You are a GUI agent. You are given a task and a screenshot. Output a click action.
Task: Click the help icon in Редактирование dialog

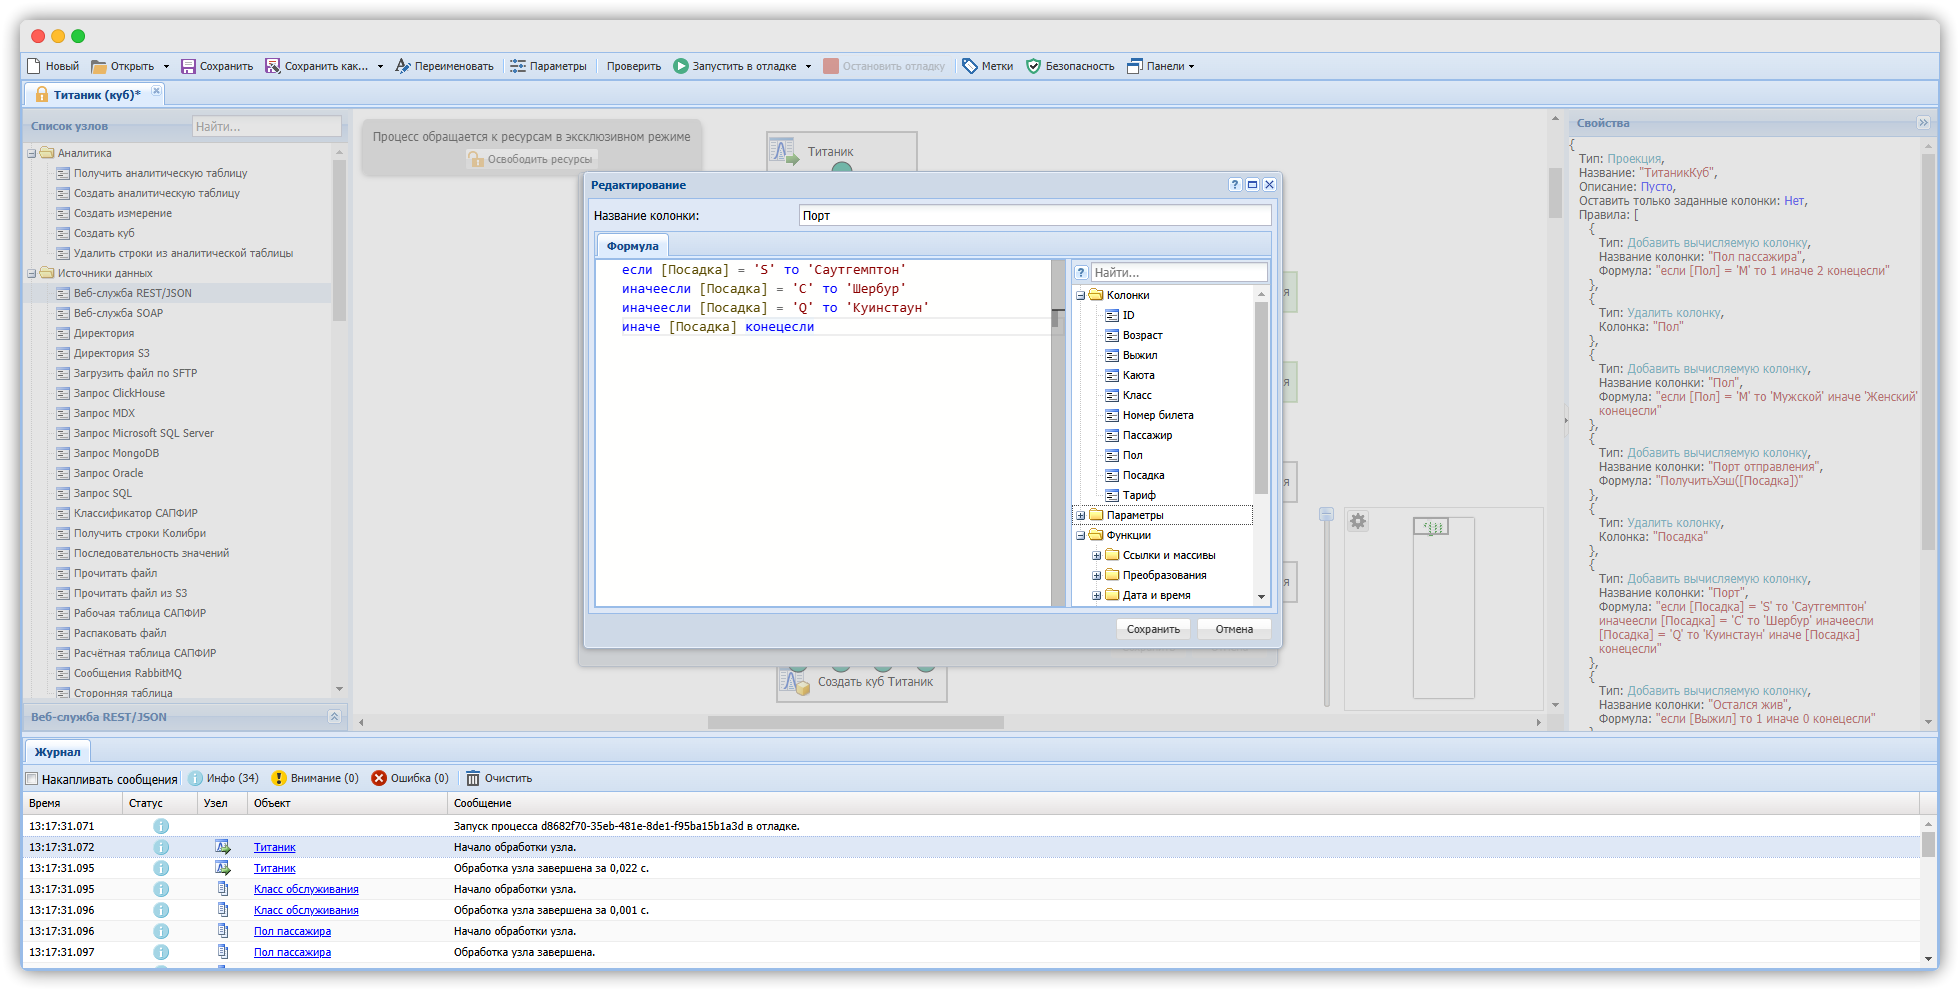pyautogui.click(x=1235, y=185)
